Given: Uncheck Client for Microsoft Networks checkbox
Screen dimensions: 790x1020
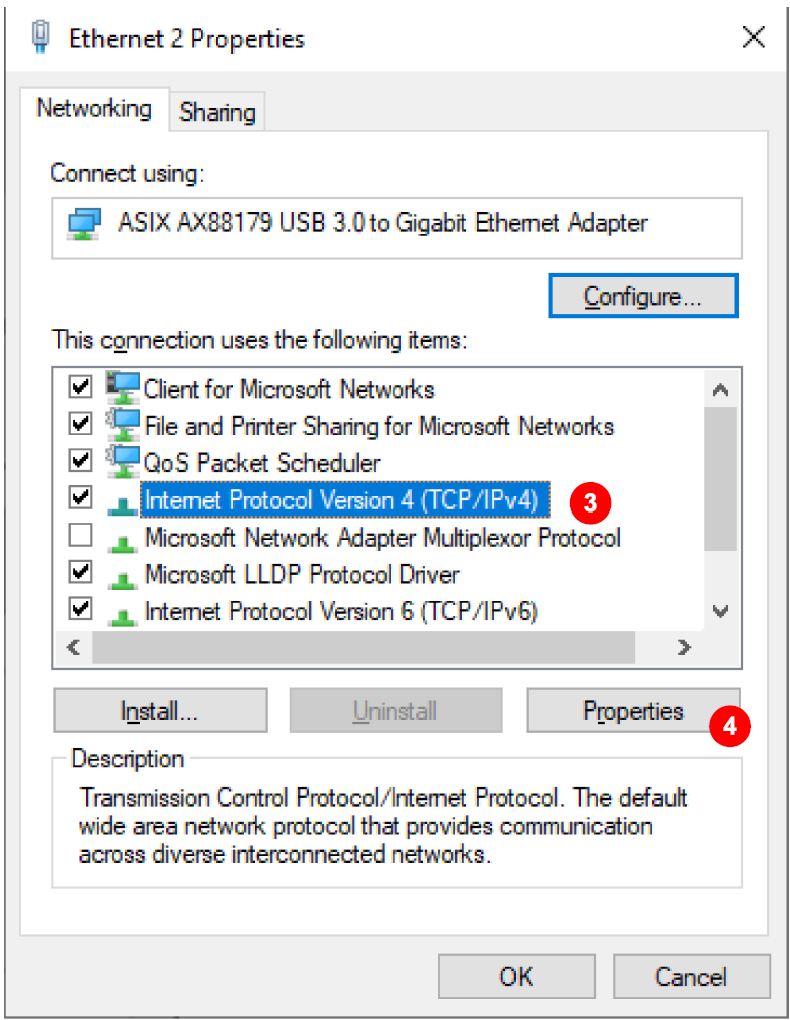Looking at the screenshot, I should (80, 387).
